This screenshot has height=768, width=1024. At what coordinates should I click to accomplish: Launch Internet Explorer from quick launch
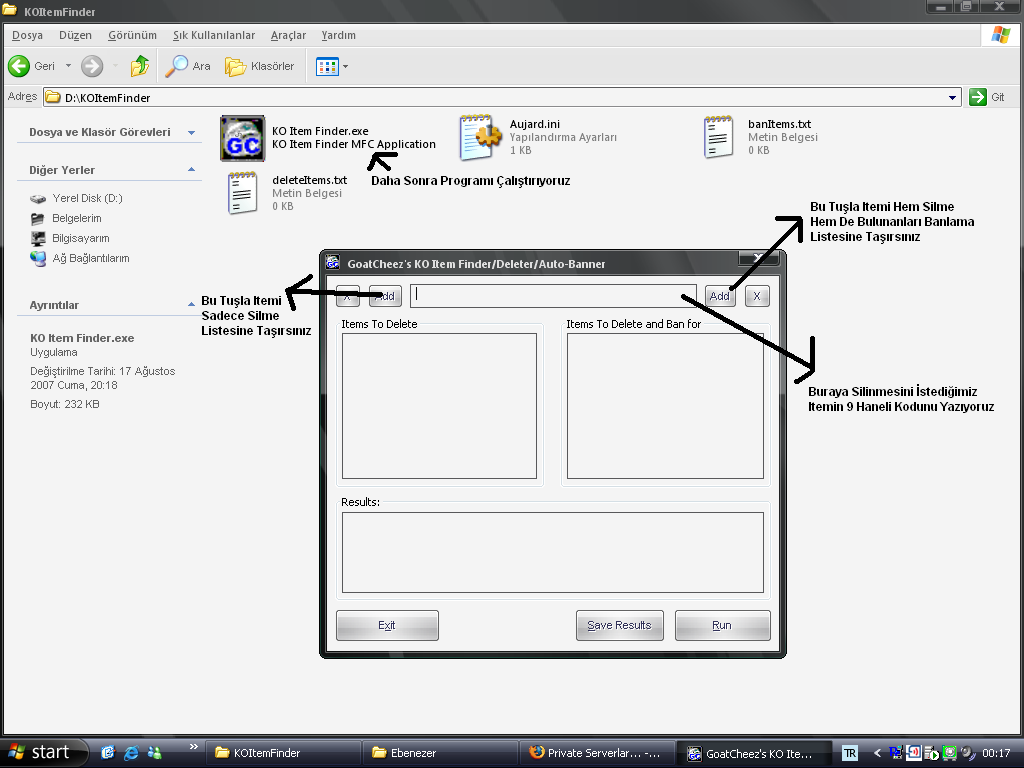[x=131, y=752]
